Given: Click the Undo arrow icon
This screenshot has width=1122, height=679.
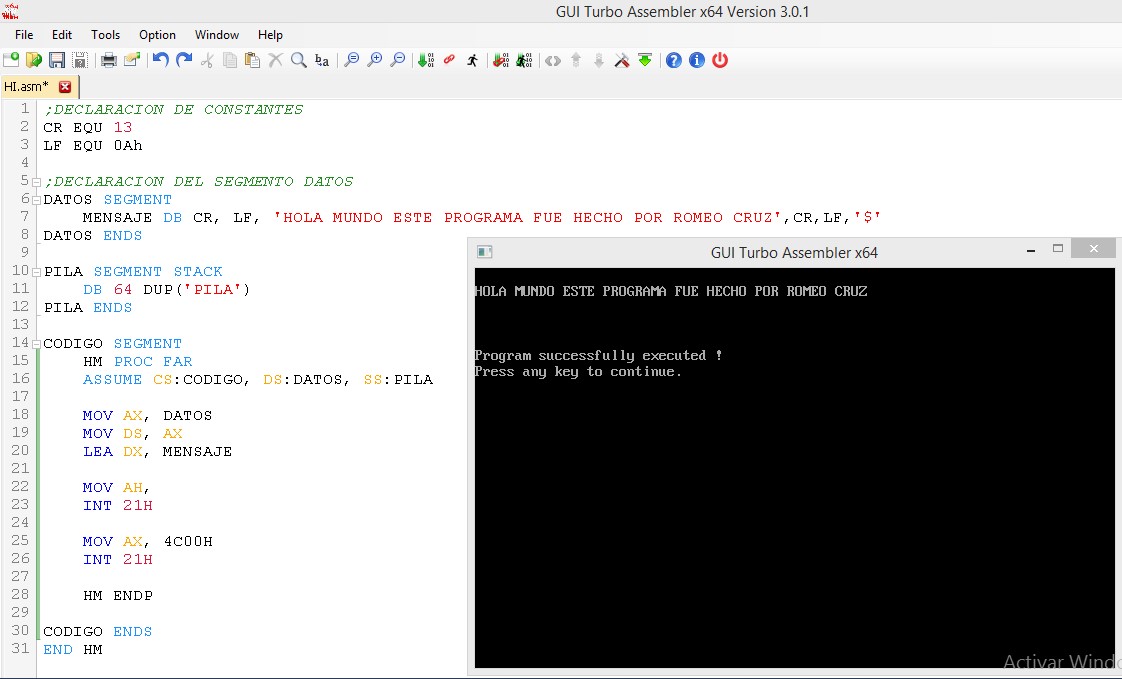Looking at the screenshot, I should pyautogui.click(x=160, y=60).
